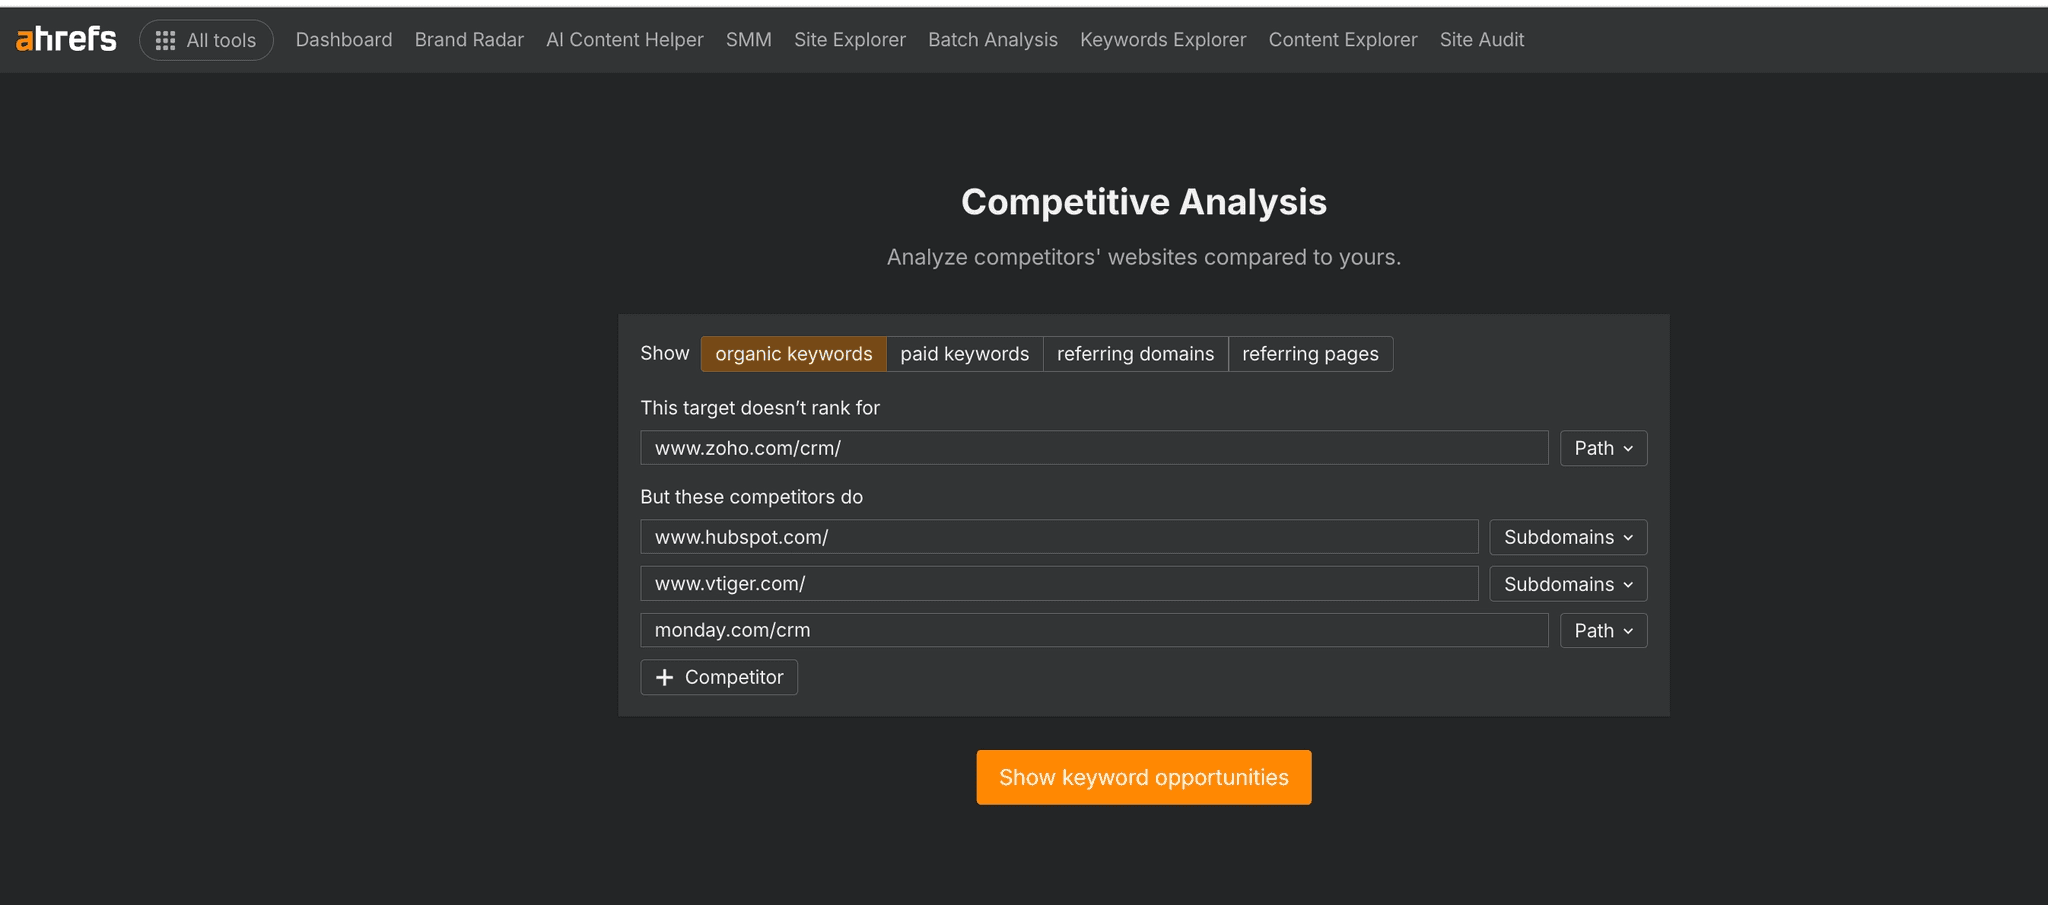The height and width of the screenshot is (905, 2048).
Task: Switch to paid keywords
Action: (x=965, y=354)
